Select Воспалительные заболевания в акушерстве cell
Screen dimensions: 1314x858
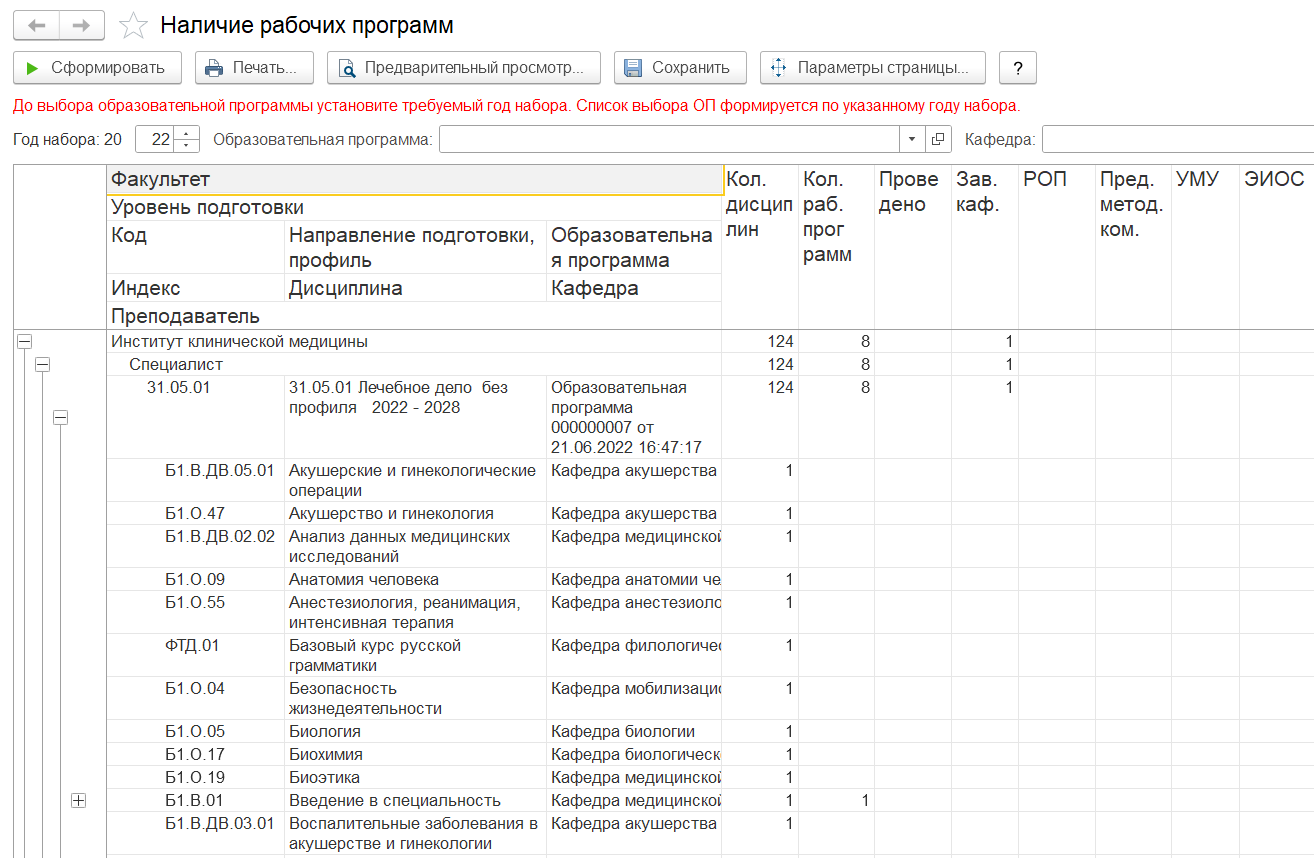(x=415, y=833)
